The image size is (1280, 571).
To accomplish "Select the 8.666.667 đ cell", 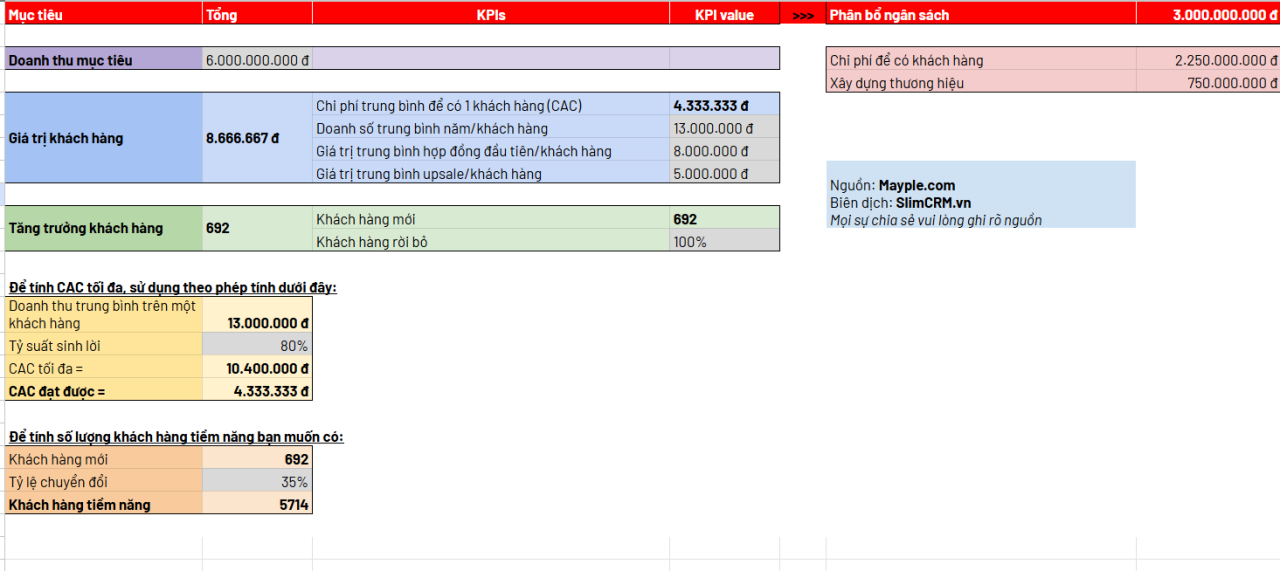I will pos(257,138).
